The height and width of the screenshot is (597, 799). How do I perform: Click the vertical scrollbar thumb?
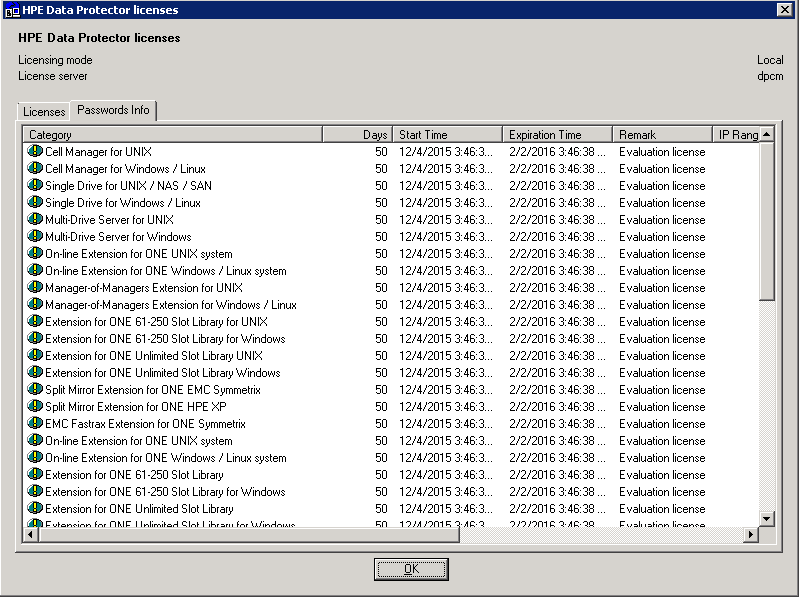766,221
